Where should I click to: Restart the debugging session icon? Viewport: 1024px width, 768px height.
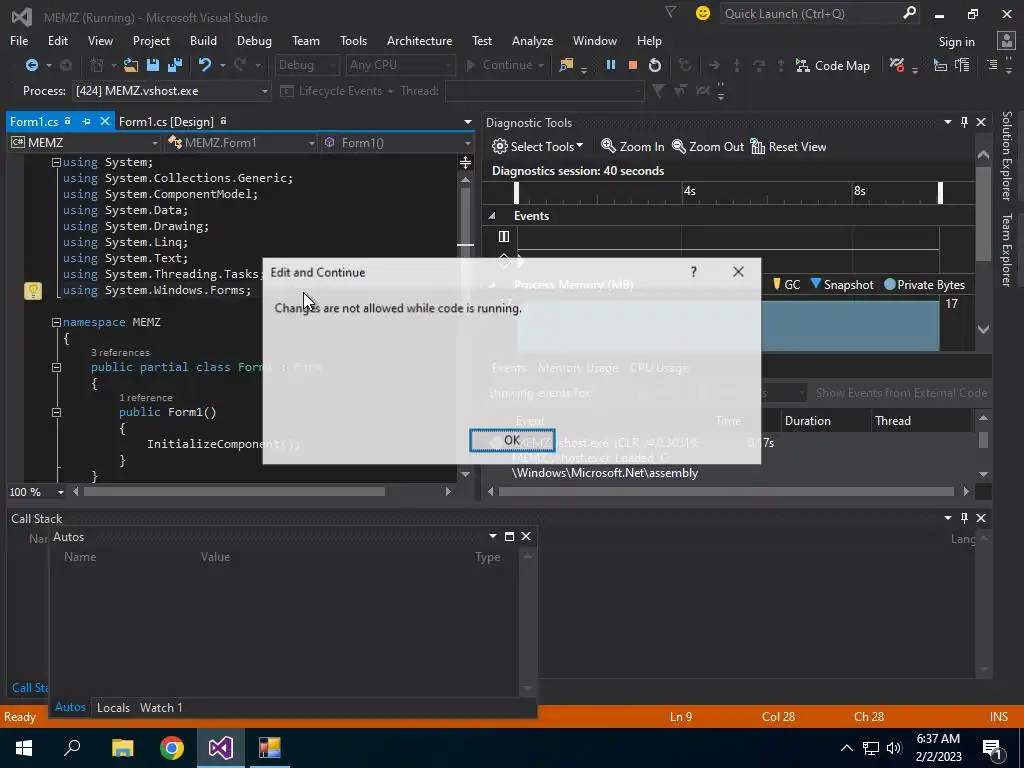(654, 65)
